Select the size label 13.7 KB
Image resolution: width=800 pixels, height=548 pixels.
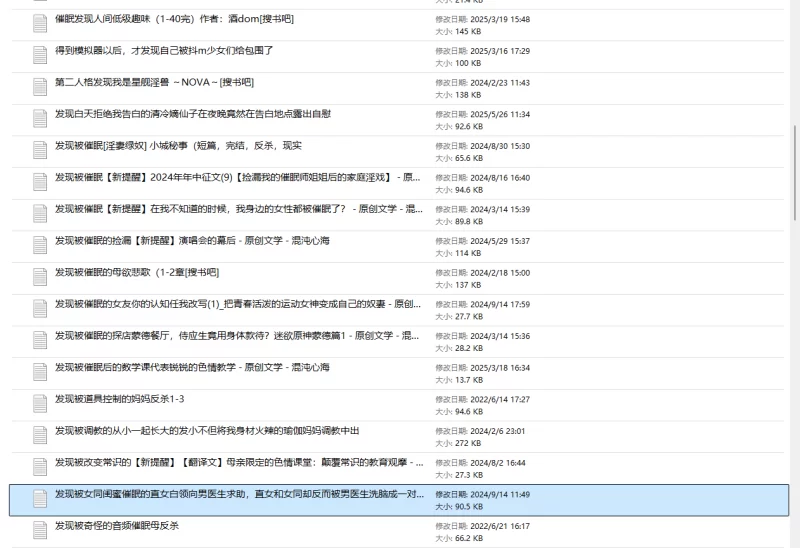pos(459,380)
